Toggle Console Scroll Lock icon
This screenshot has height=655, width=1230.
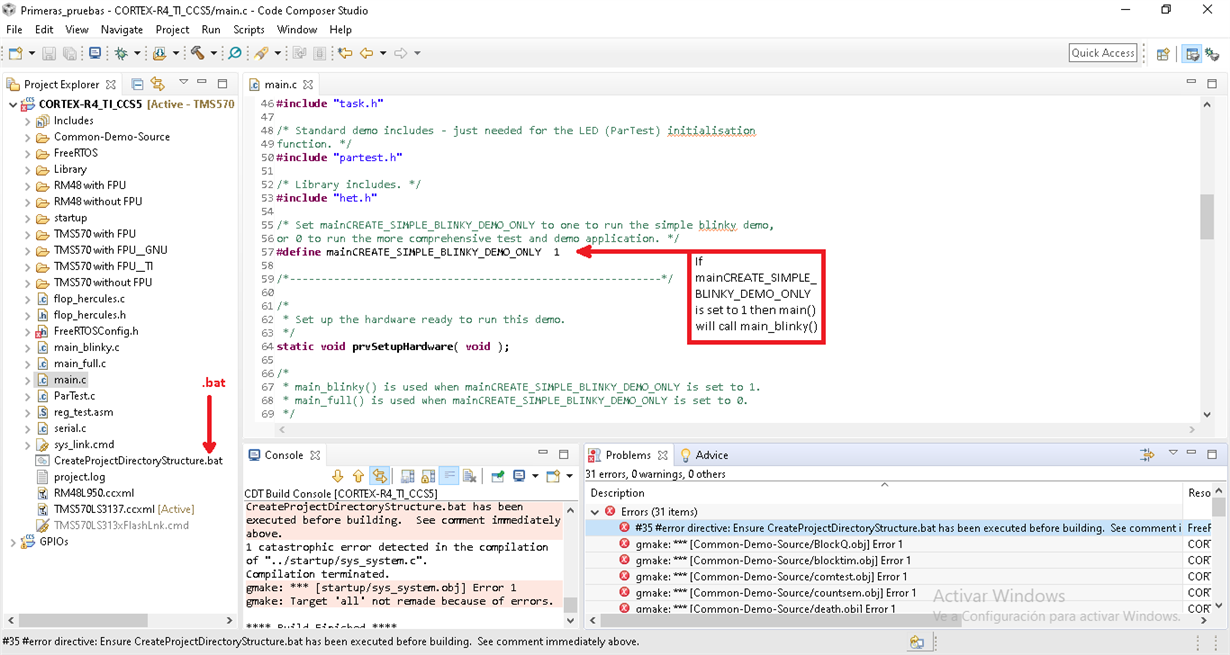[x=428, y=476]
